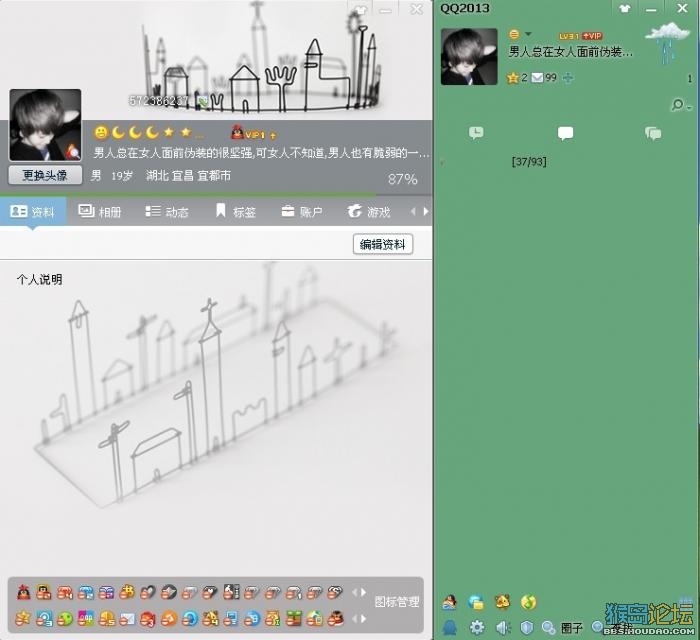This screenshot has height=640, width=700.
Task: Click the VIP1 badge in profile window
Action: (x=253, y=133)
